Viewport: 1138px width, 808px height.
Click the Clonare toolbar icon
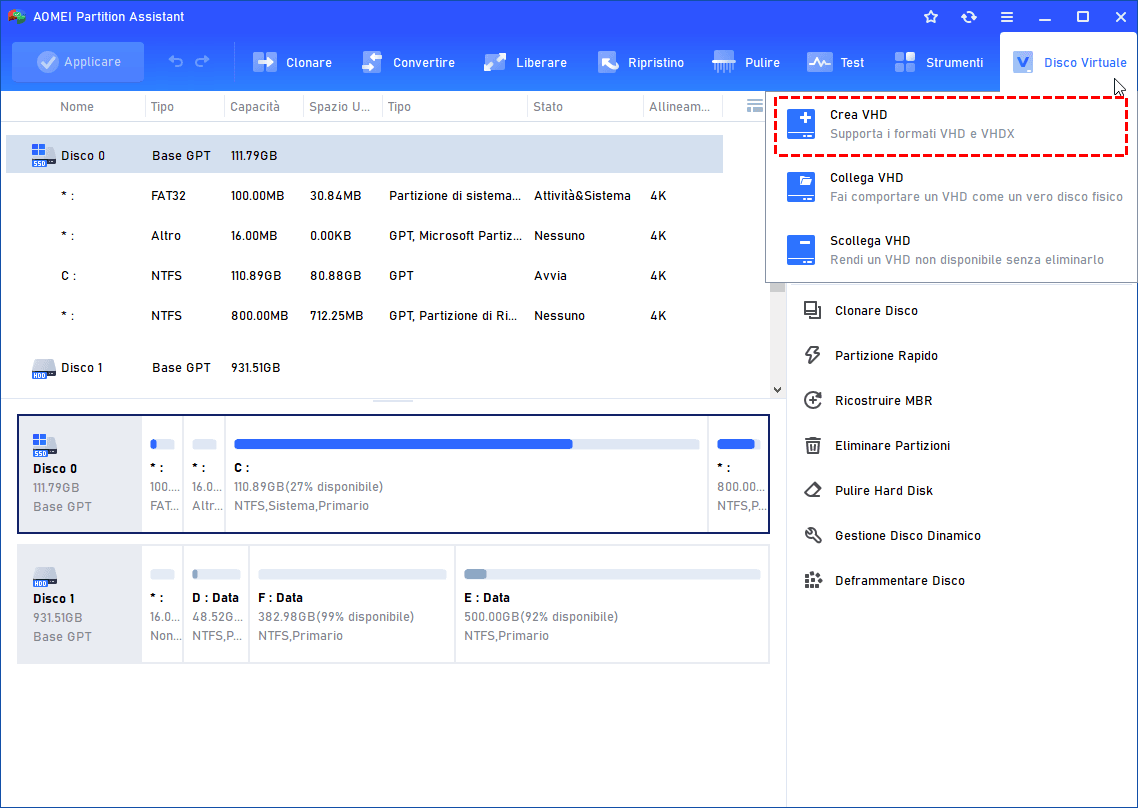pos(265,62)
